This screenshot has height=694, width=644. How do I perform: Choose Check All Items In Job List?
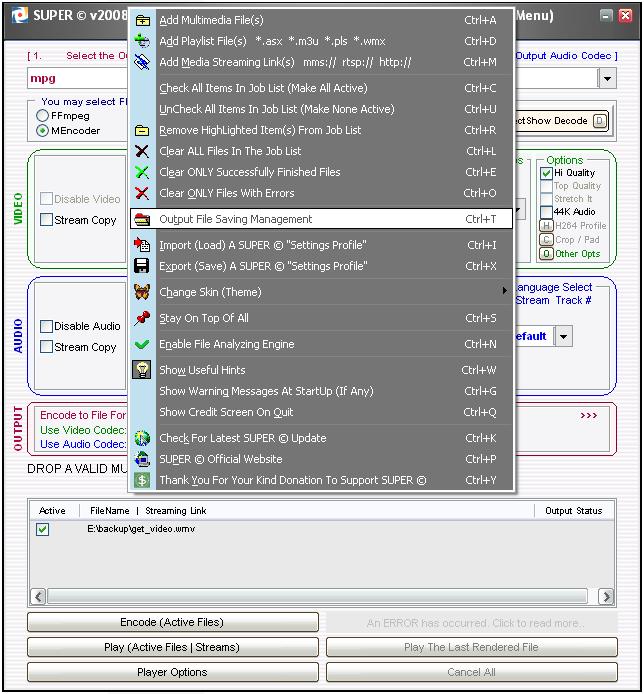pos(321,88)
